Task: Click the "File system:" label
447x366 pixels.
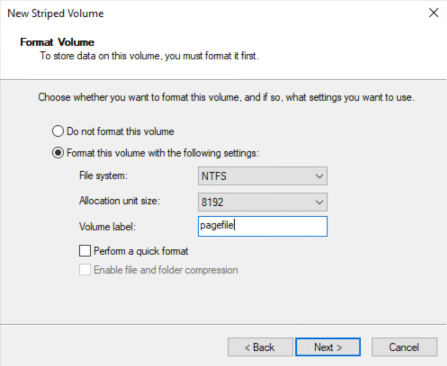Action: pyautogui.click(x=103, y=176)
